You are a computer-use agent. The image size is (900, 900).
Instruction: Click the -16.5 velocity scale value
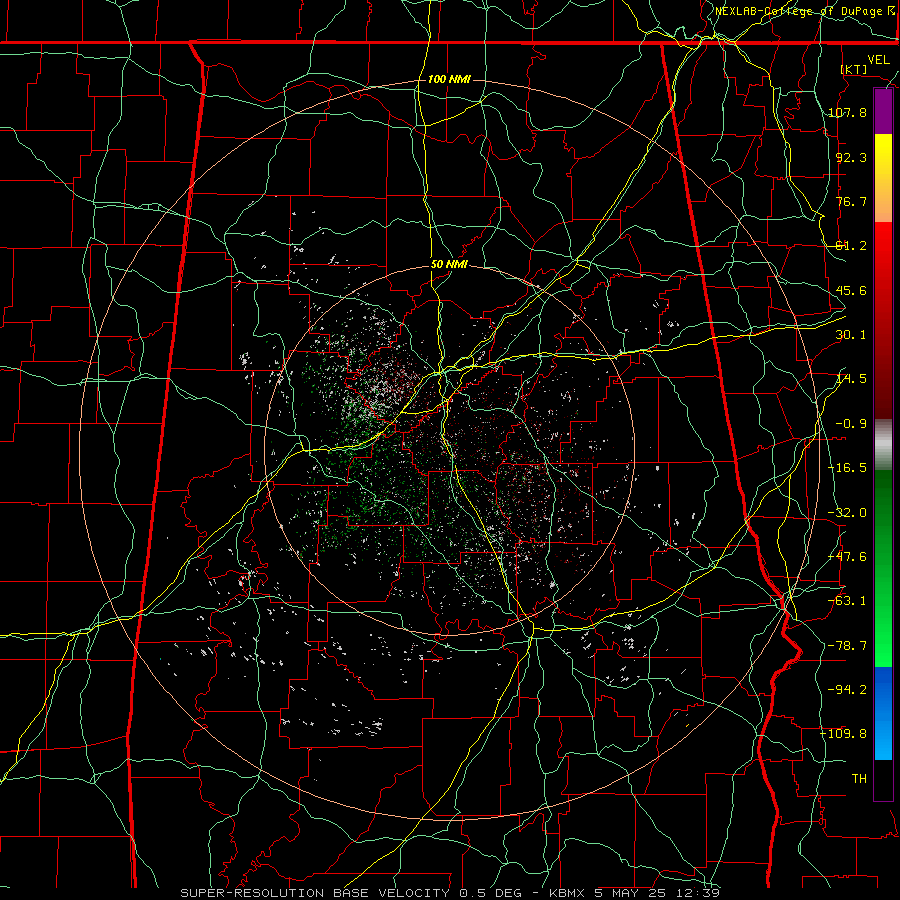[x=847, y=468]
